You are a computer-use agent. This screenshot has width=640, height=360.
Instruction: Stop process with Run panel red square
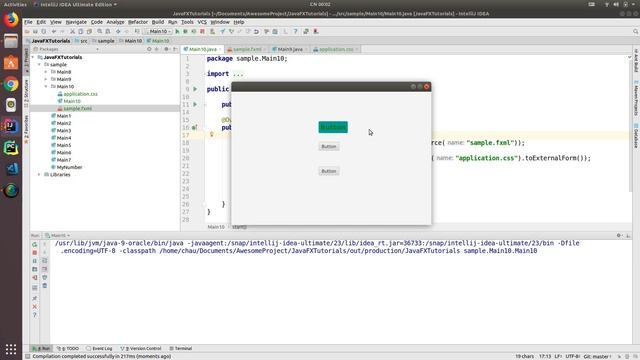(x=35, y=253)
